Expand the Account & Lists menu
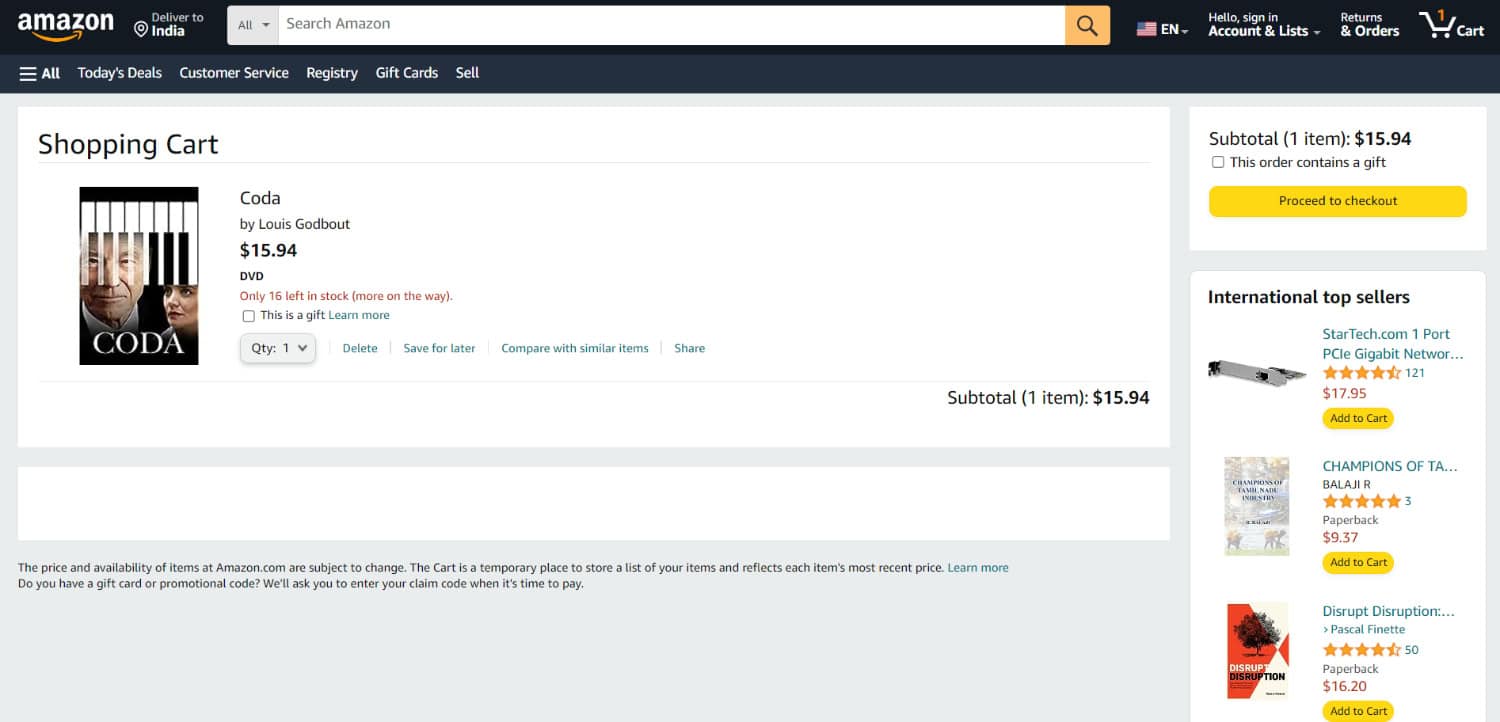The height and width of the screenshot is (722, 1500). tap(1264, 25)
